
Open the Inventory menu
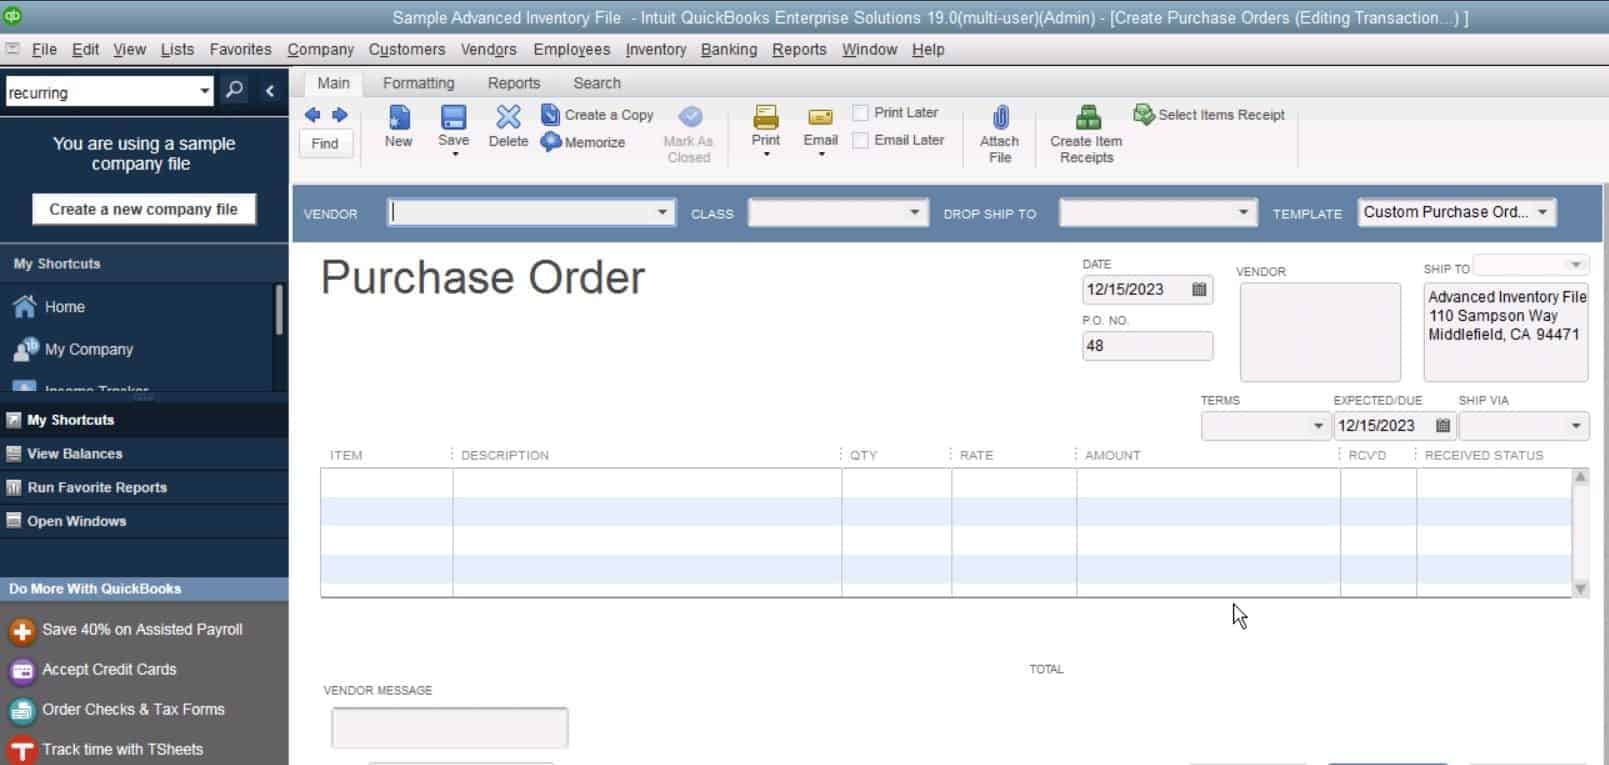click(x=656, y=49)
